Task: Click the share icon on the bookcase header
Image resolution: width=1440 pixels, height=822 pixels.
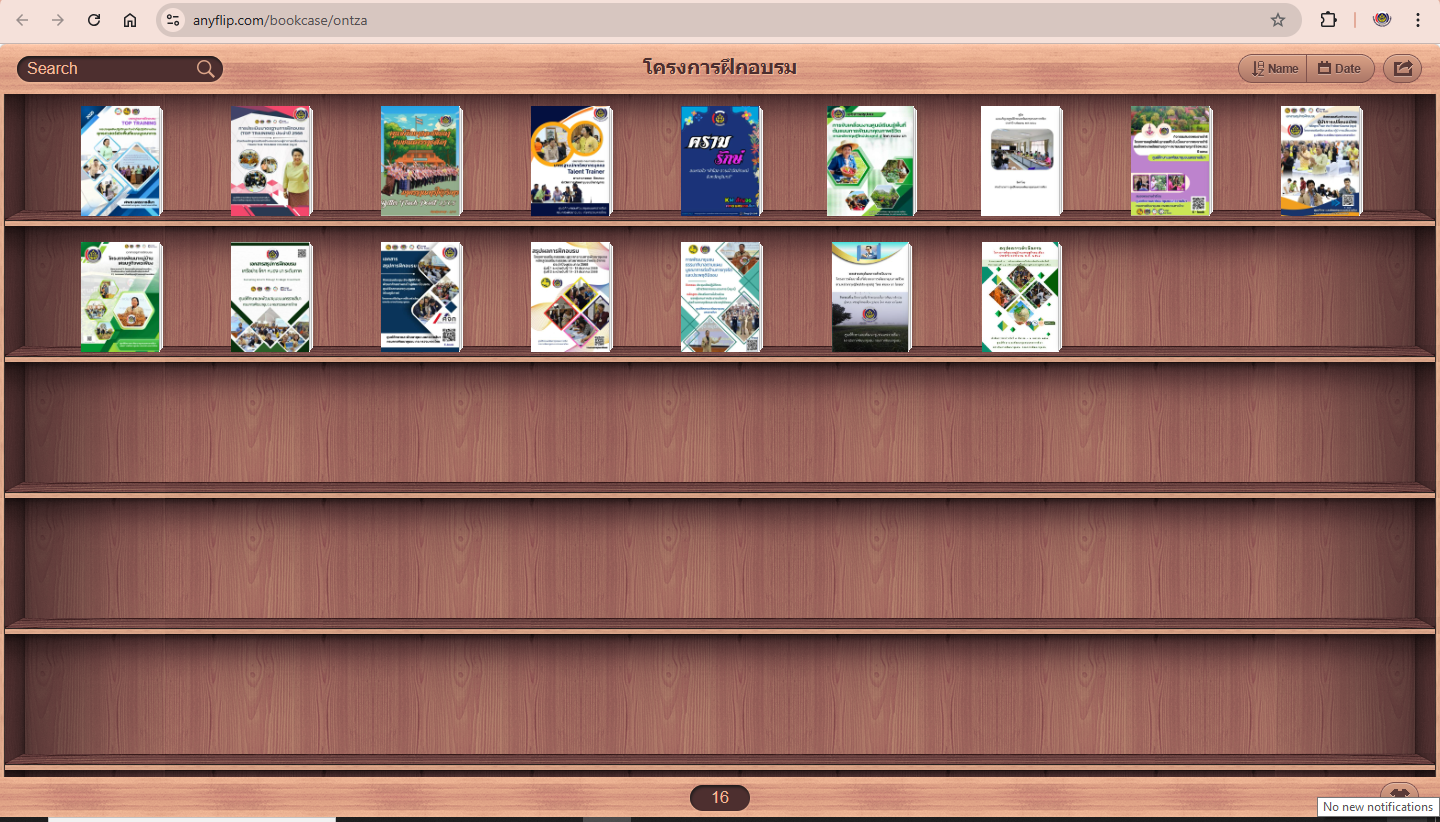Action: [x=1402, y=68]
